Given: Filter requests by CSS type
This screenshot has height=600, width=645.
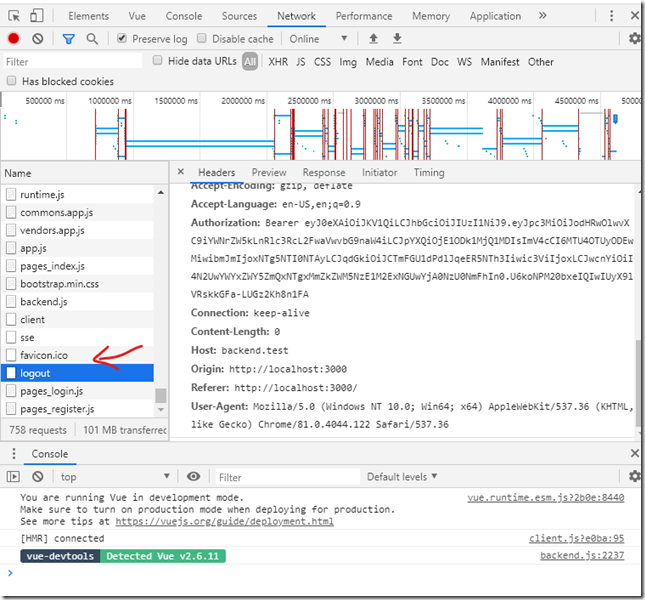Looking at the screenshot, I should coord(322,62).
